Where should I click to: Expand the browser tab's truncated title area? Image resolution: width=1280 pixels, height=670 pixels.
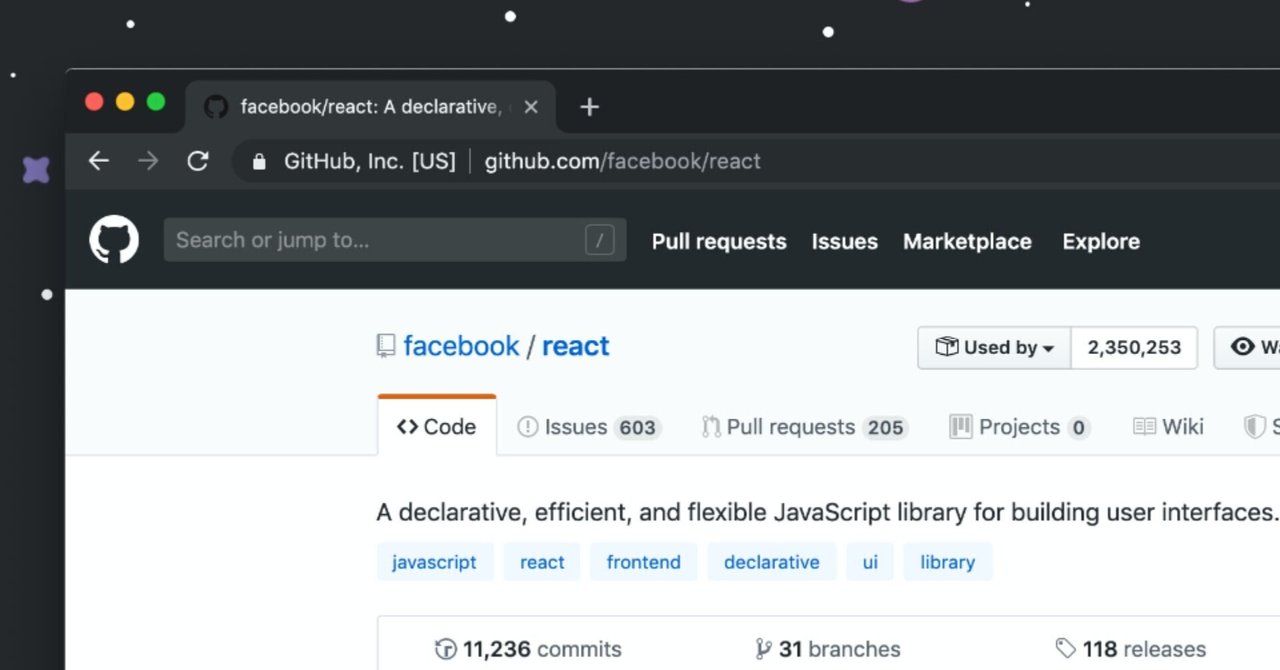[374, 107]
